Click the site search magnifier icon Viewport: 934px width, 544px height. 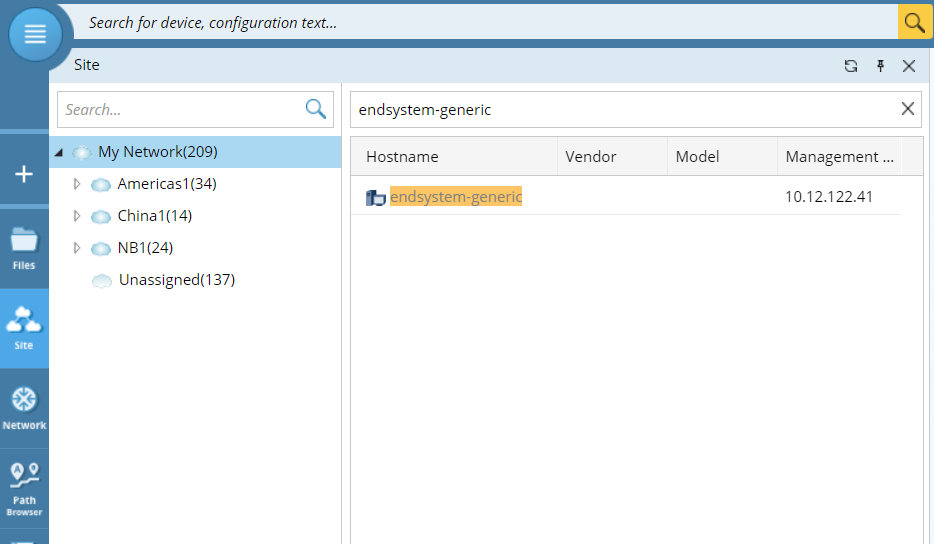pyautogui.click(x=316, y=109)
